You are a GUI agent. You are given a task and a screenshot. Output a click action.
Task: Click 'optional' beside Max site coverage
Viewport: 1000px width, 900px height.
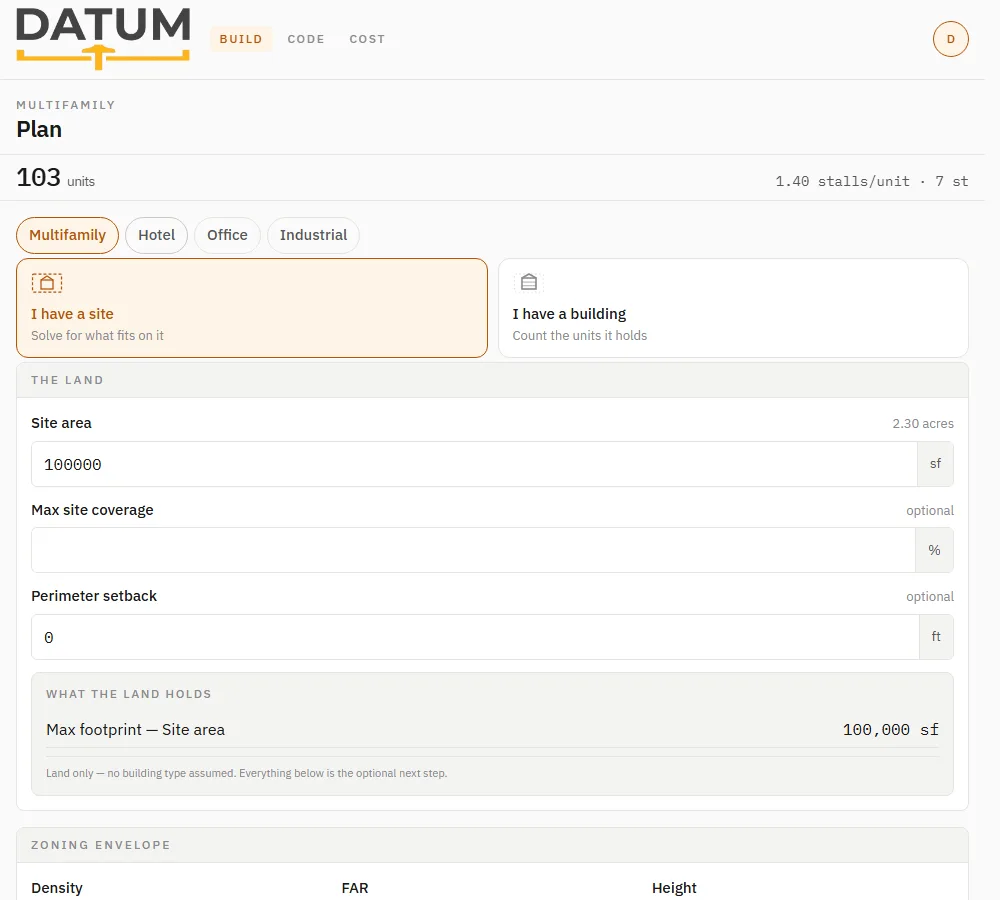coord(930,510)
